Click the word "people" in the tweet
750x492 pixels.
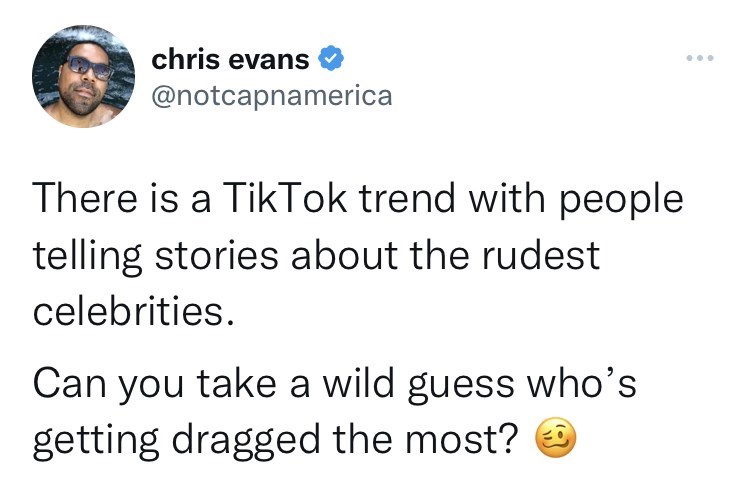tap(625, 197)
